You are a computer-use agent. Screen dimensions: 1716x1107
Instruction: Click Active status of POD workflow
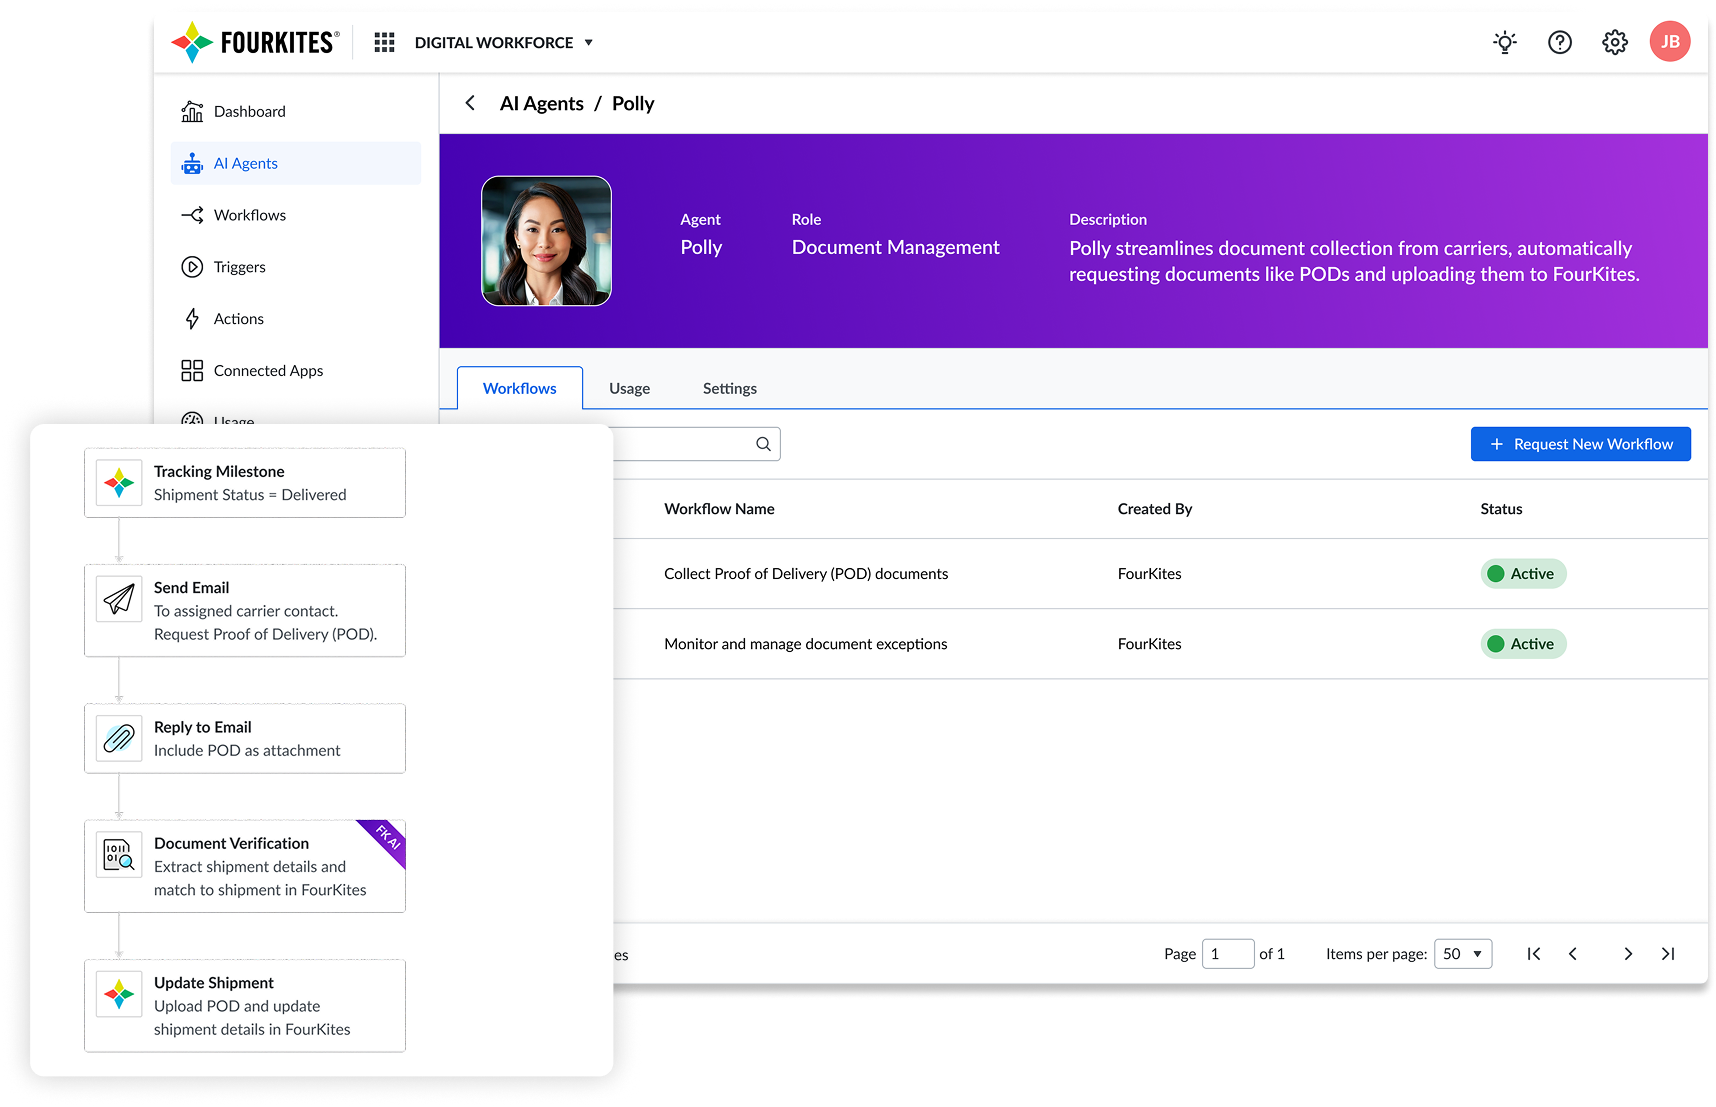pos(1523,574)
